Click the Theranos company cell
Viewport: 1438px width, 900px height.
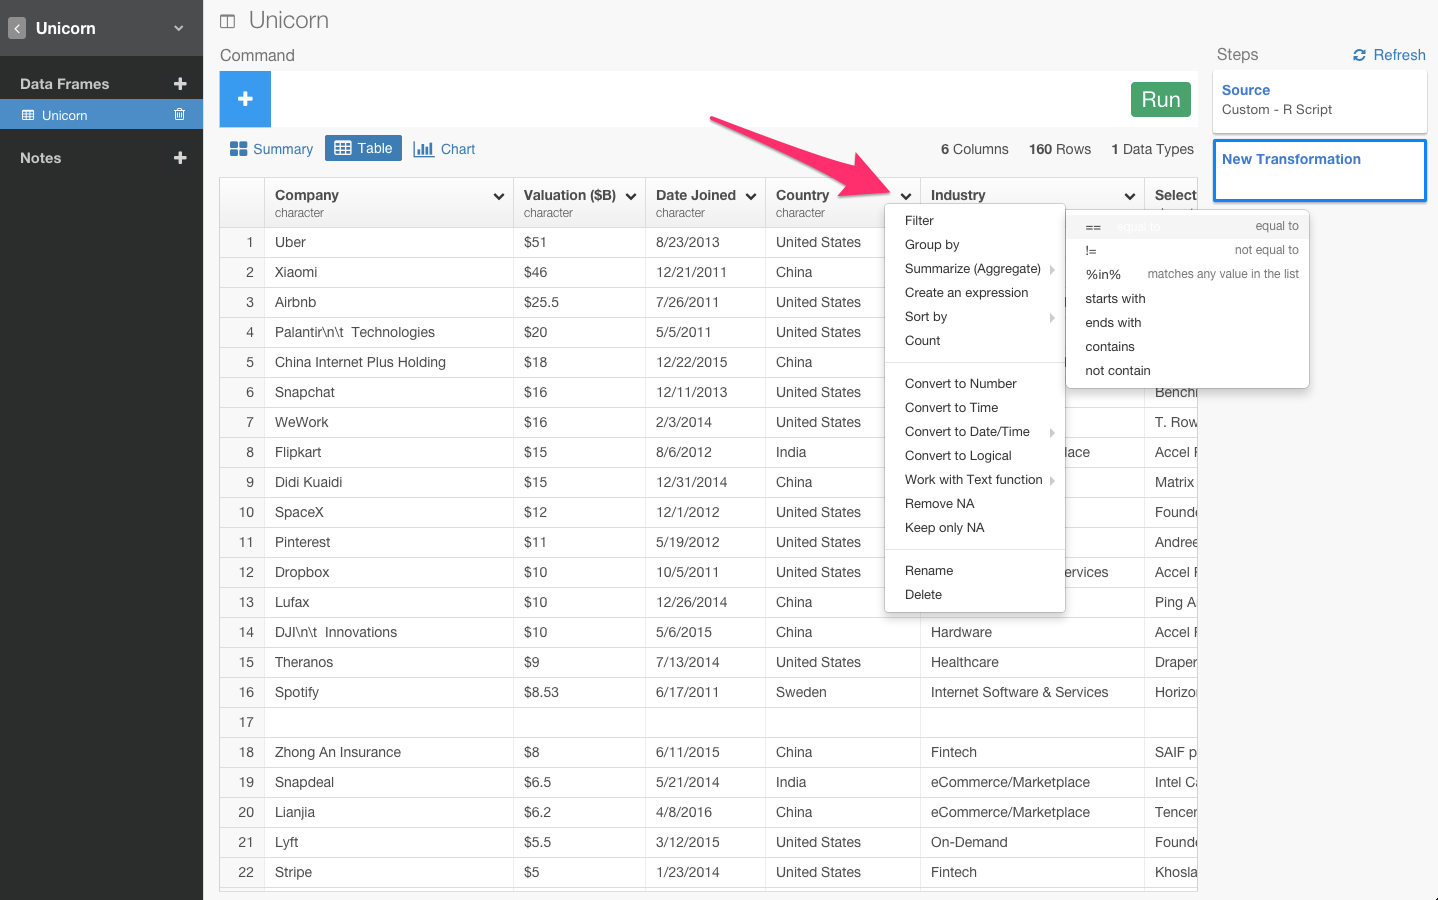(389, 662)
